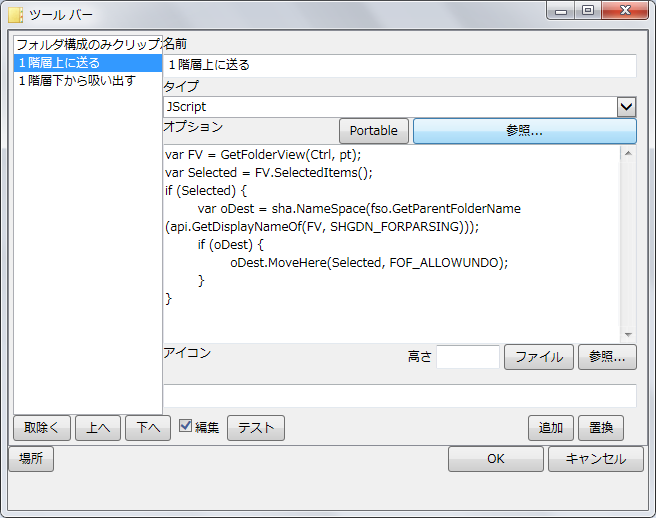Maximize the ツール バー window
This screenshot has height=518, width=656.
pyautogui.click(x=588, y=11)
